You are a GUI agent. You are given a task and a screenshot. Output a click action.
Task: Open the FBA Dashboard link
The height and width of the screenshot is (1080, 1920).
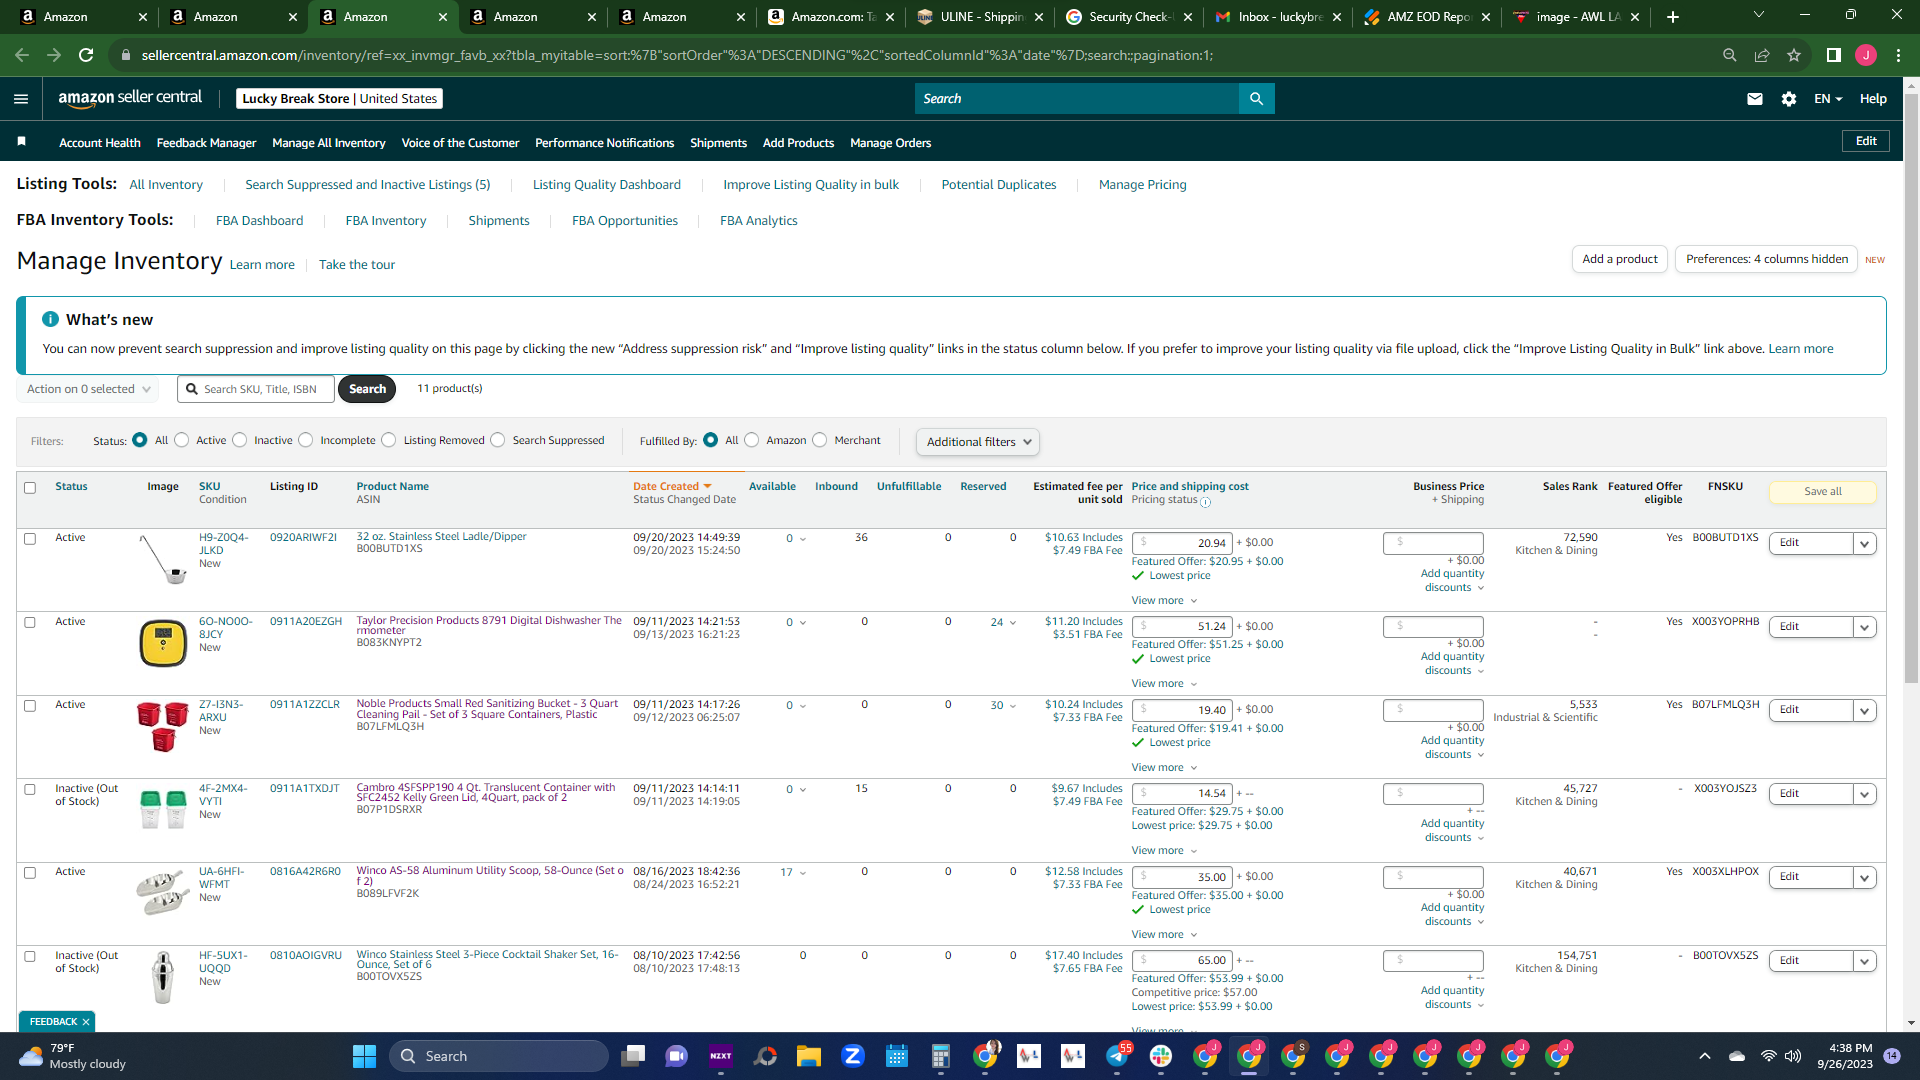click(x=259, y=221)
